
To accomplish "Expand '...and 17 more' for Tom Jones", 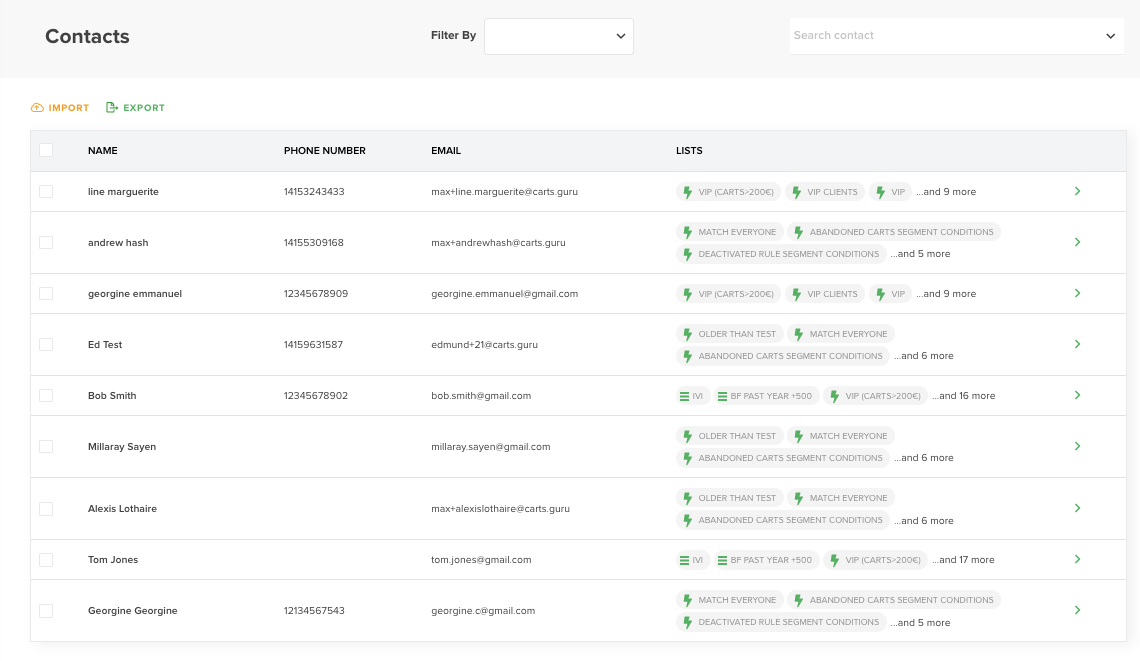I will [x=963, y=560].
